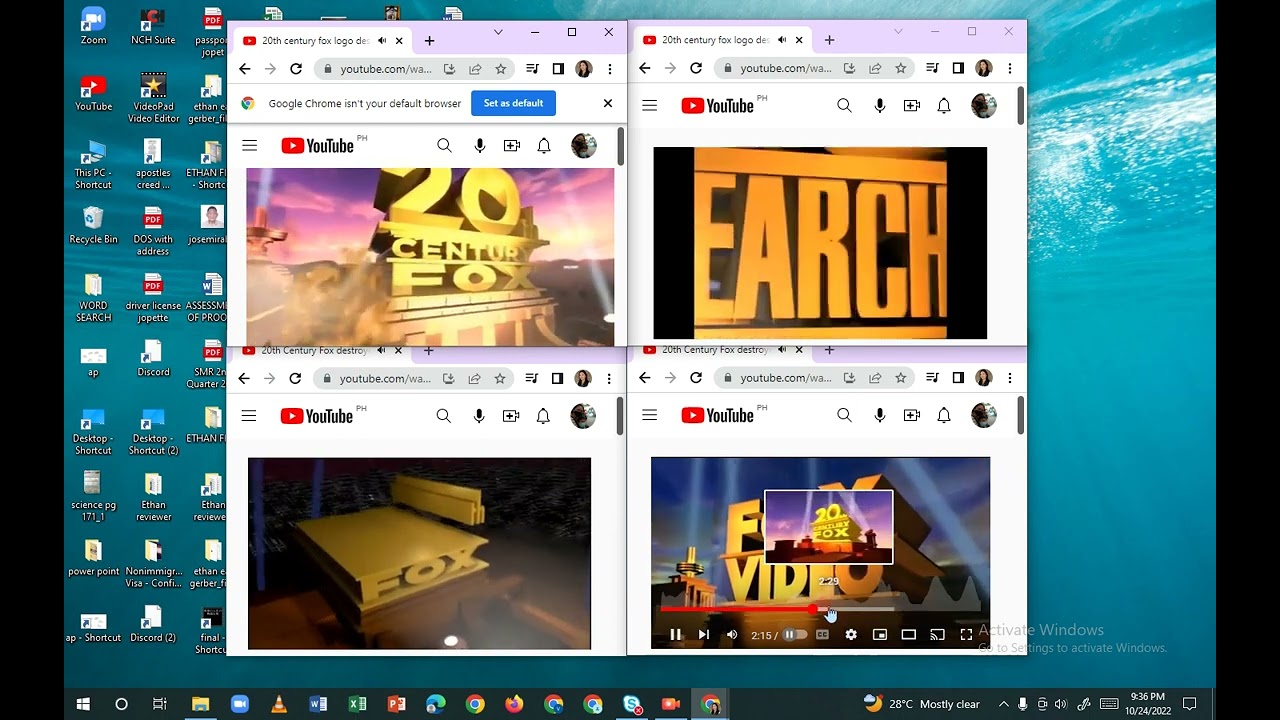The width and height of the screenshot is (1280, 720).
Task: Open the video player settings gear
Action: (851, 634)
